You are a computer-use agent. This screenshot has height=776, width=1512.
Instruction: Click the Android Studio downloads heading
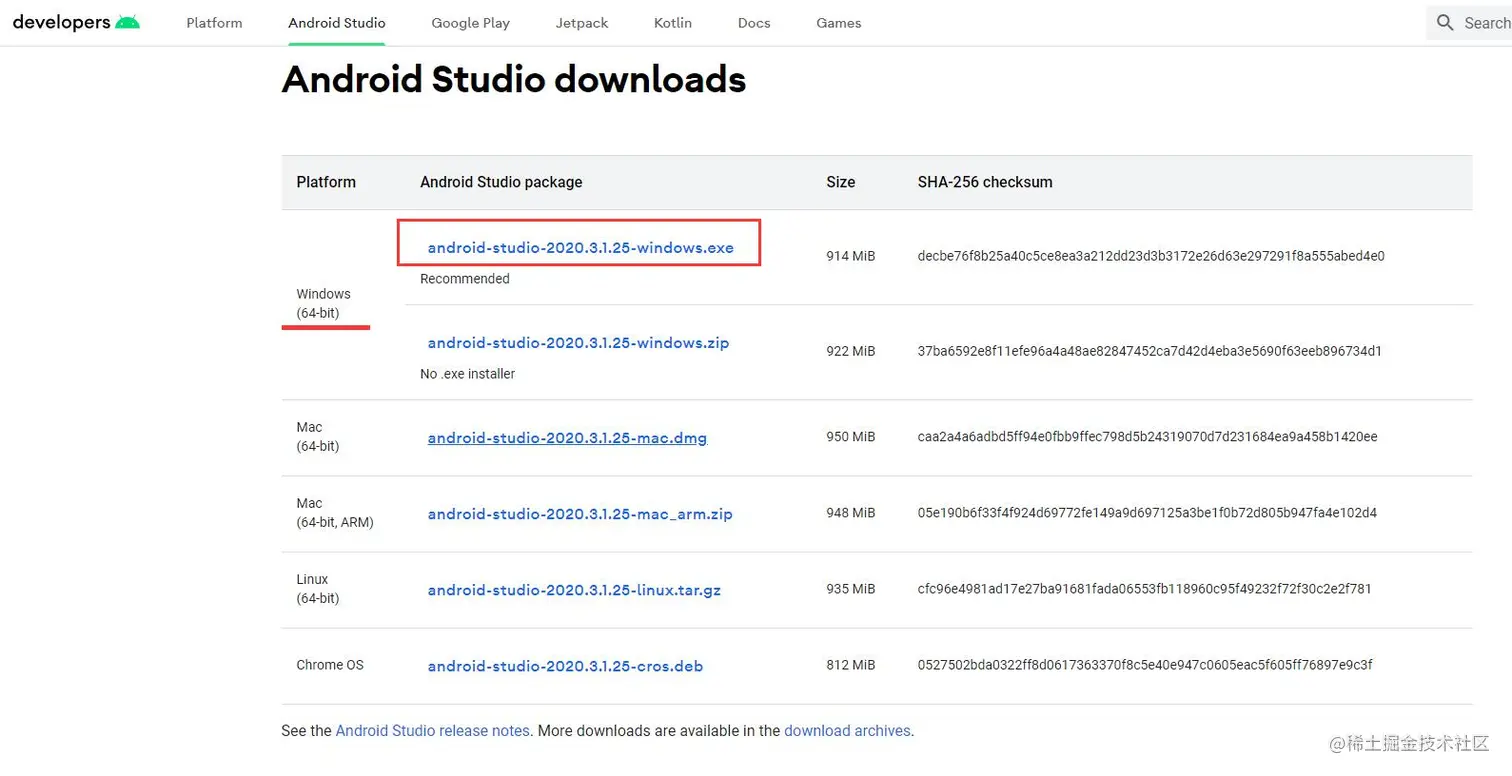pyautogui.click(x=514, y=79)
